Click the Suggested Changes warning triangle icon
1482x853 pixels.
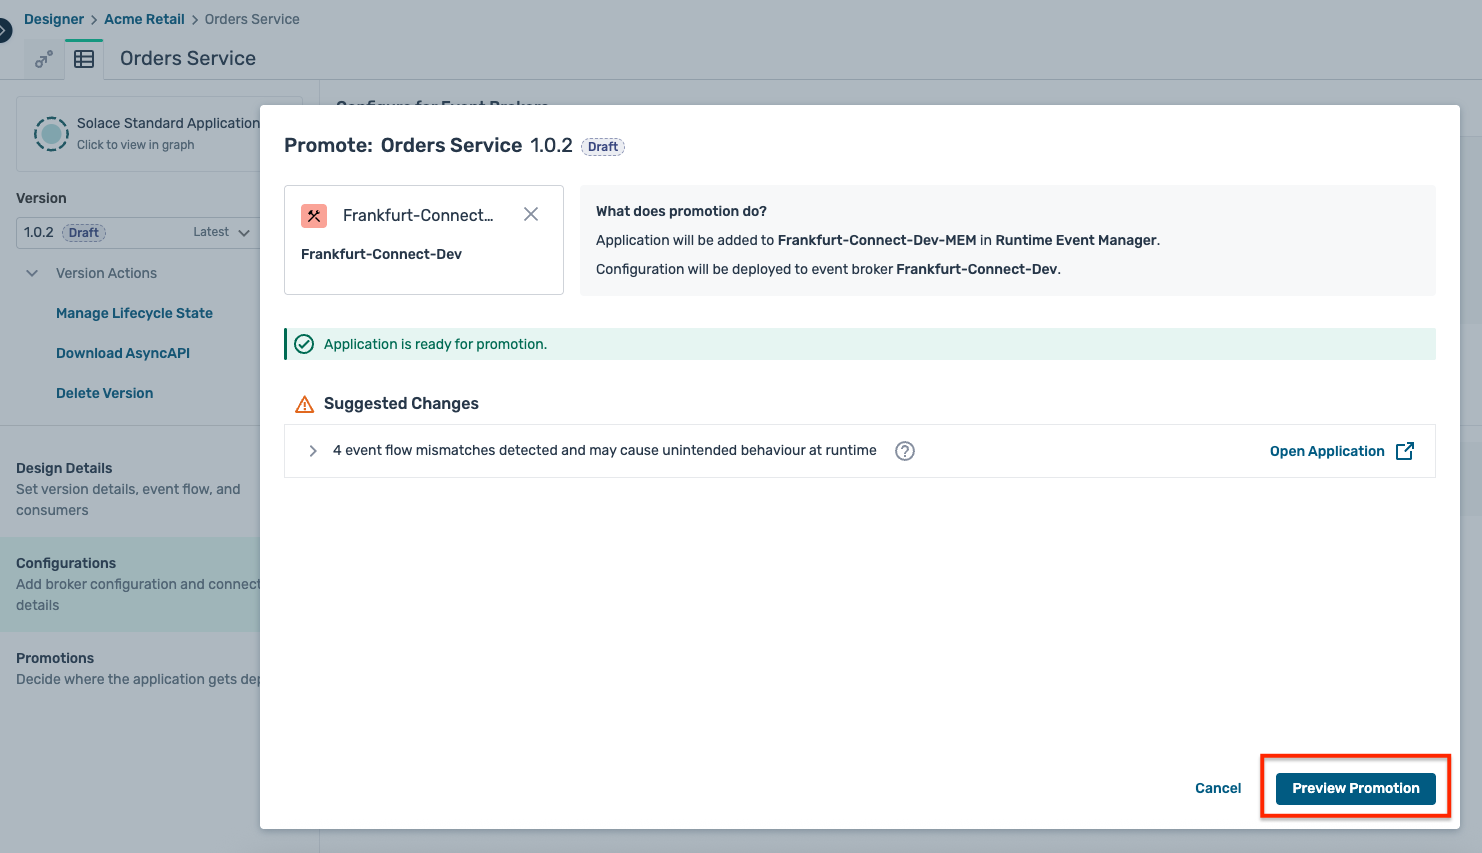304,404
